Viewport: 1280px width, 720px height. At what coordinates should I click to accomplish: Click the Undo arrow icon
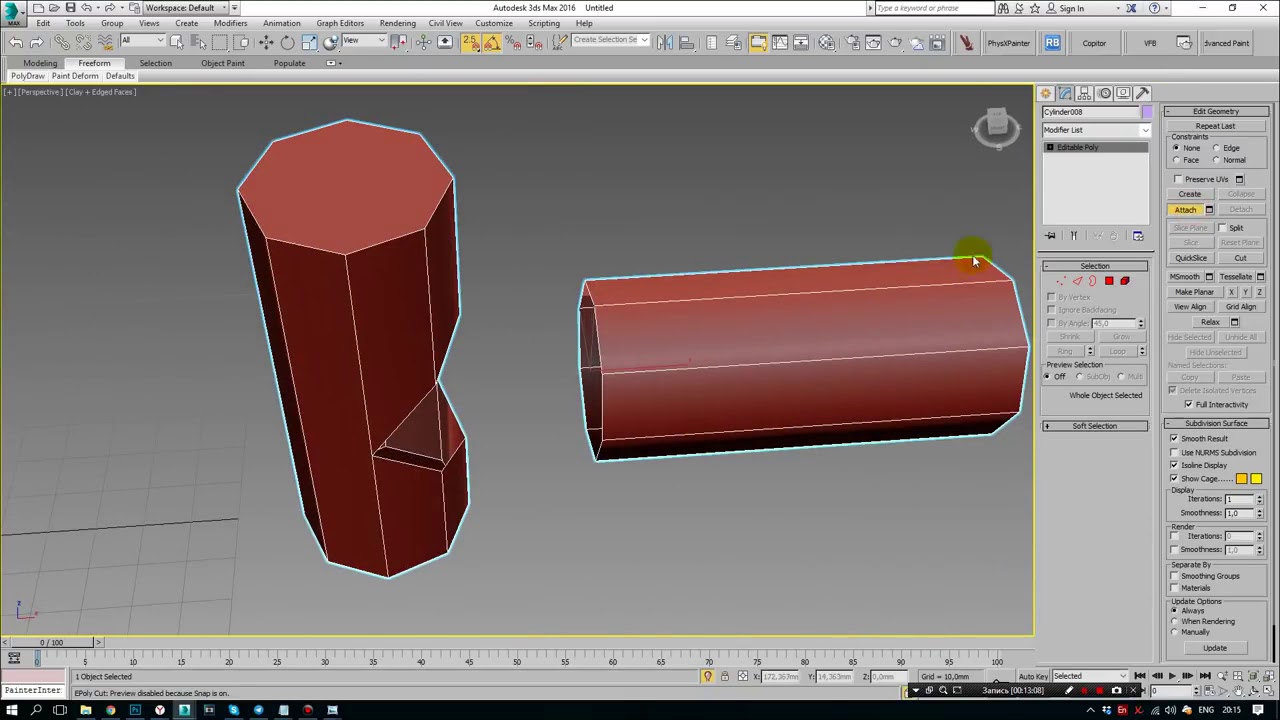point(16,42)
